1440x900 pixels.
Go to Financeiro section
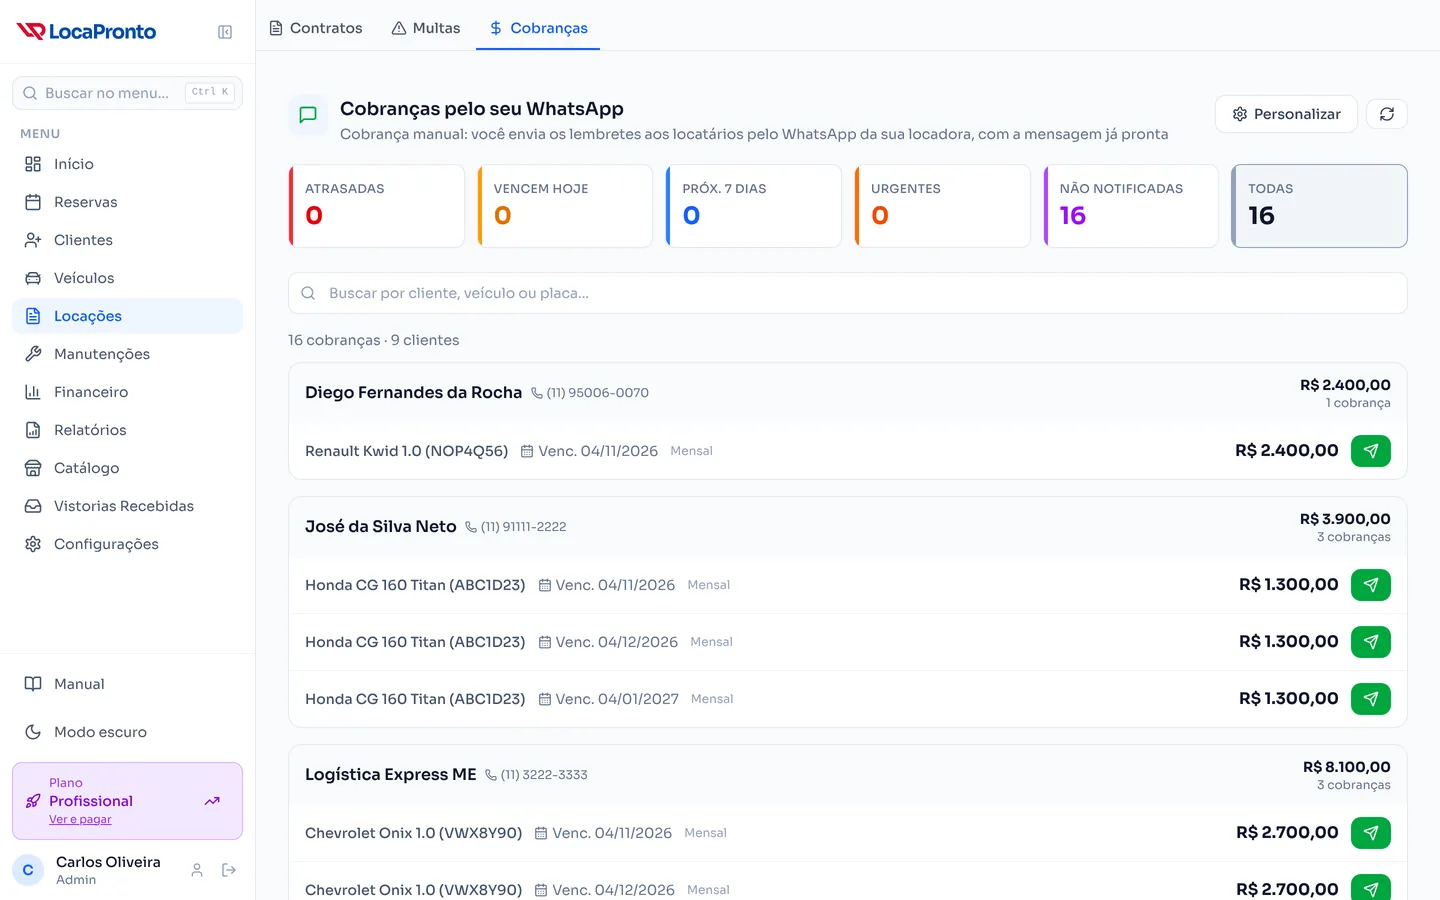[x=127, y=392]
